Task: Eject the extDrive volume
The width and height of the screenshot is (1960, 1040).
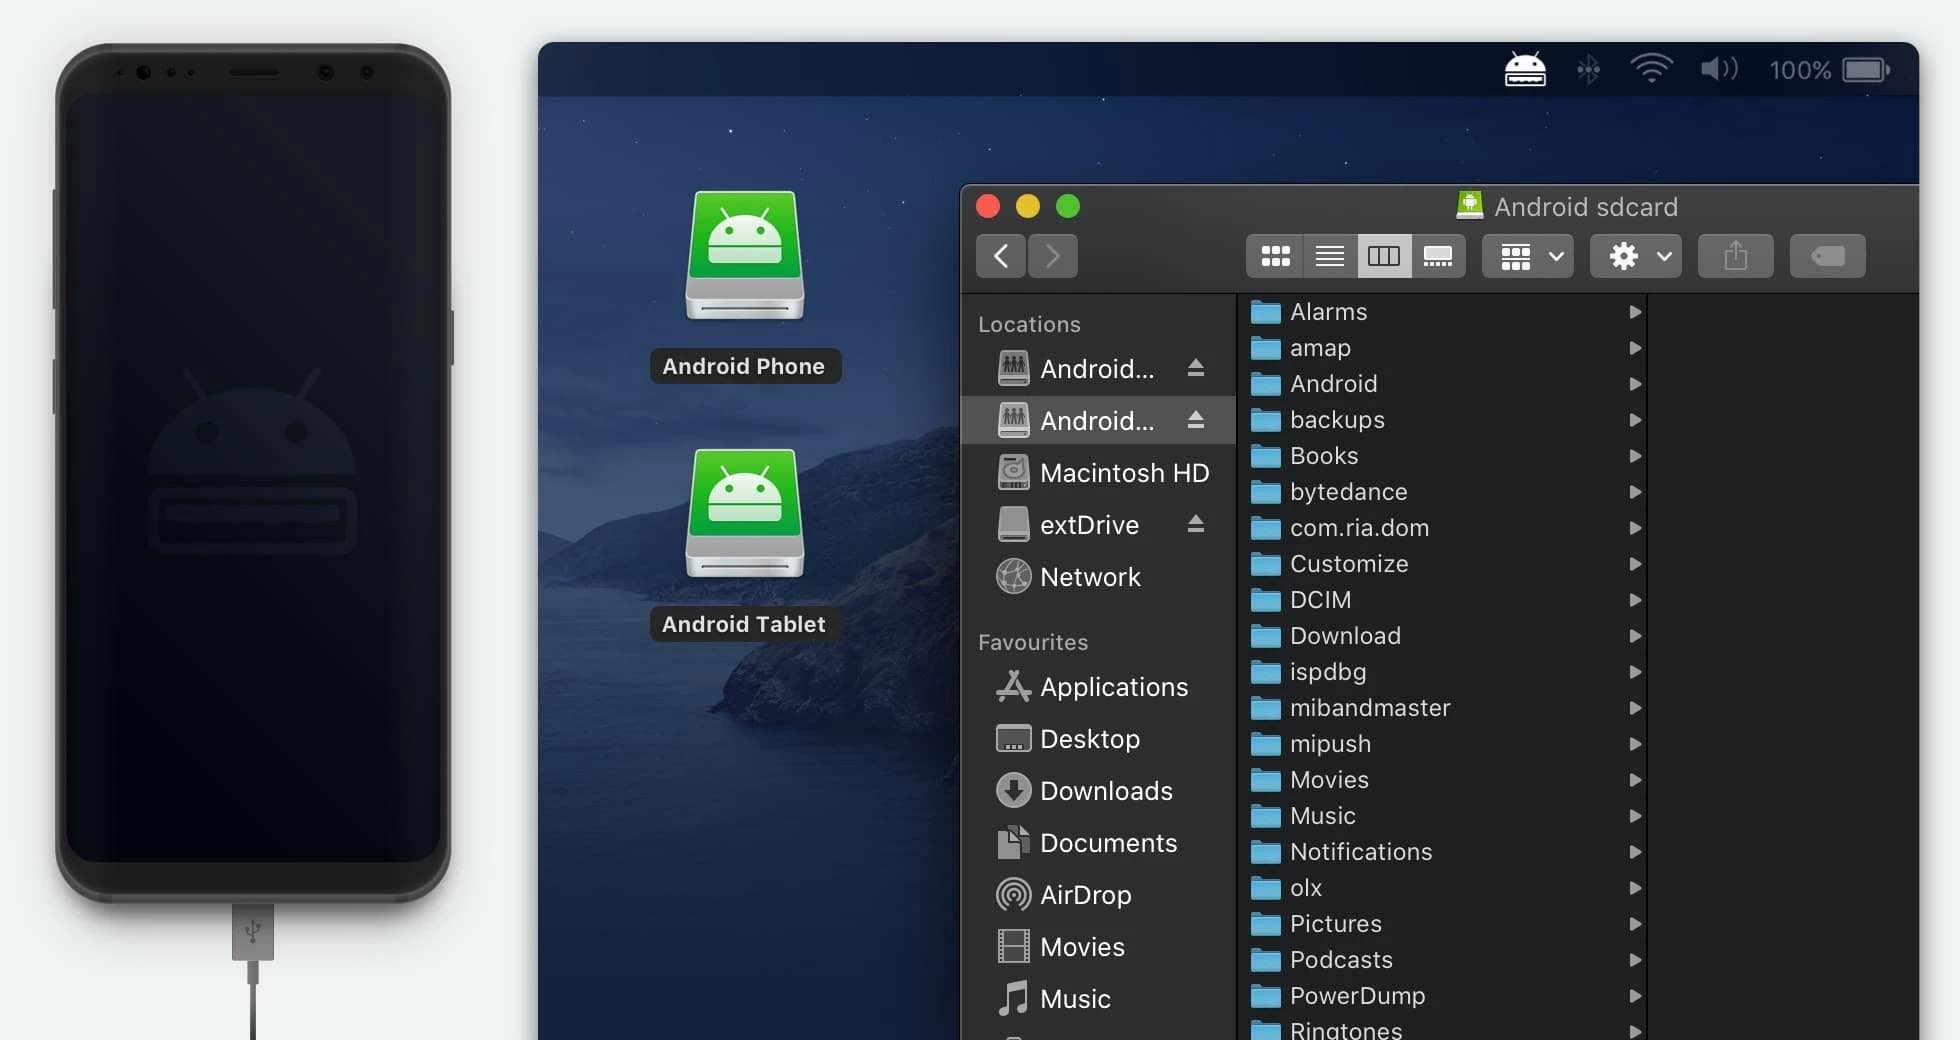Action: [x=1195, y=524]
